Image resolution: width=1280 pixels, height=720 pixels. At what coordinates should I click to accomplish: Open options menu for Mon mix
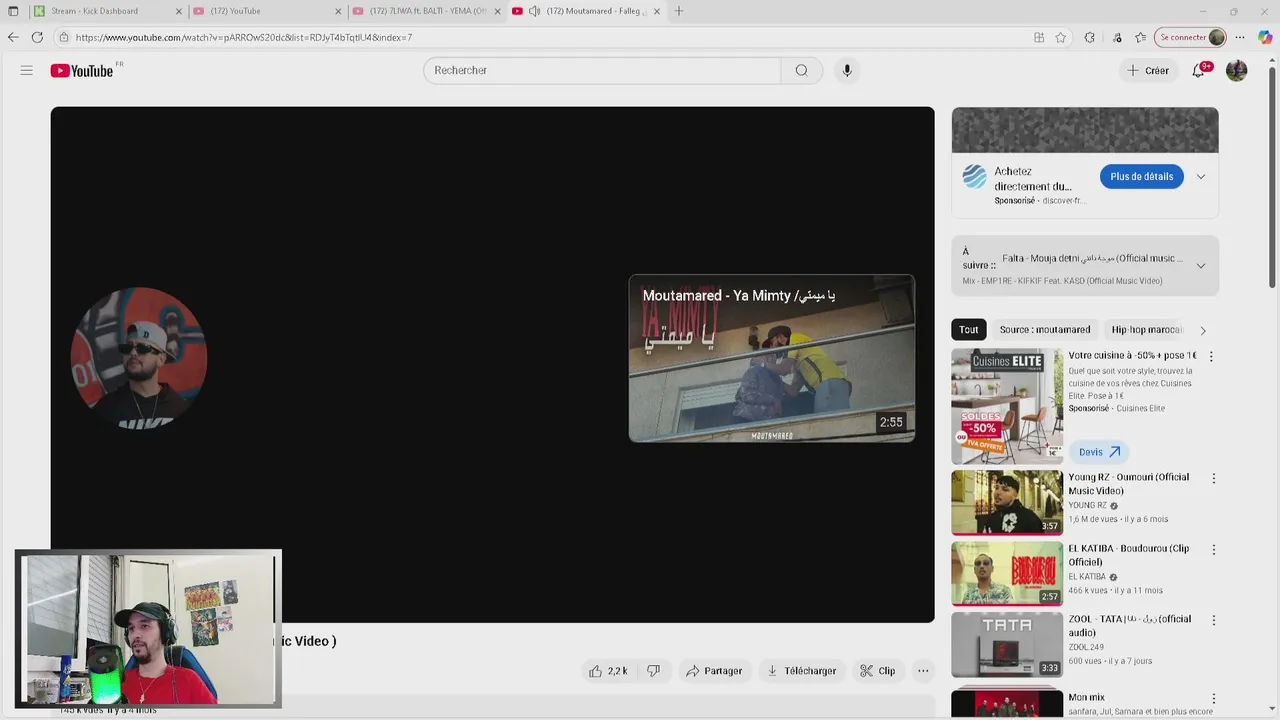pyautogui.click(x=1214, y=699)
